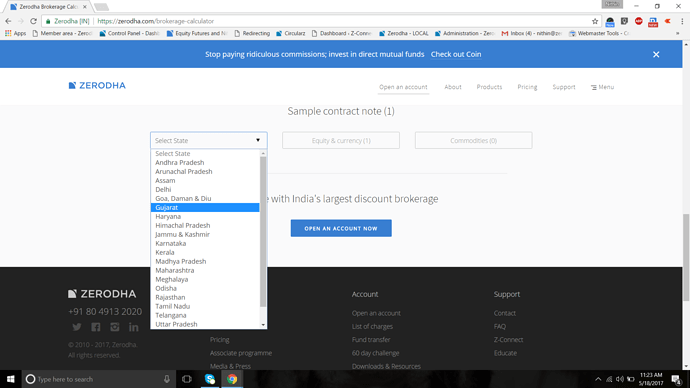Click the state list scrollbar thumb

[263, 232]
